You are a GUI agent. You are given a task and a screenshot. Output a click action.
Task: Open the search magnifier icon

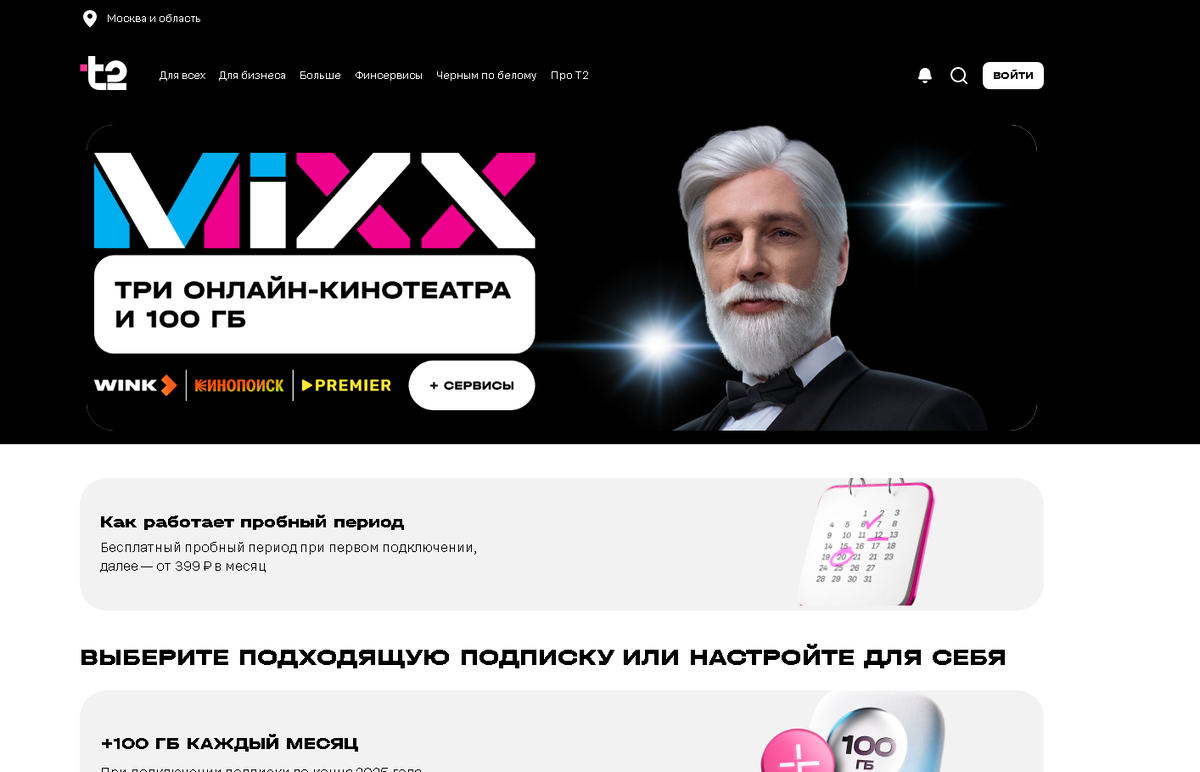pos(959,76)
